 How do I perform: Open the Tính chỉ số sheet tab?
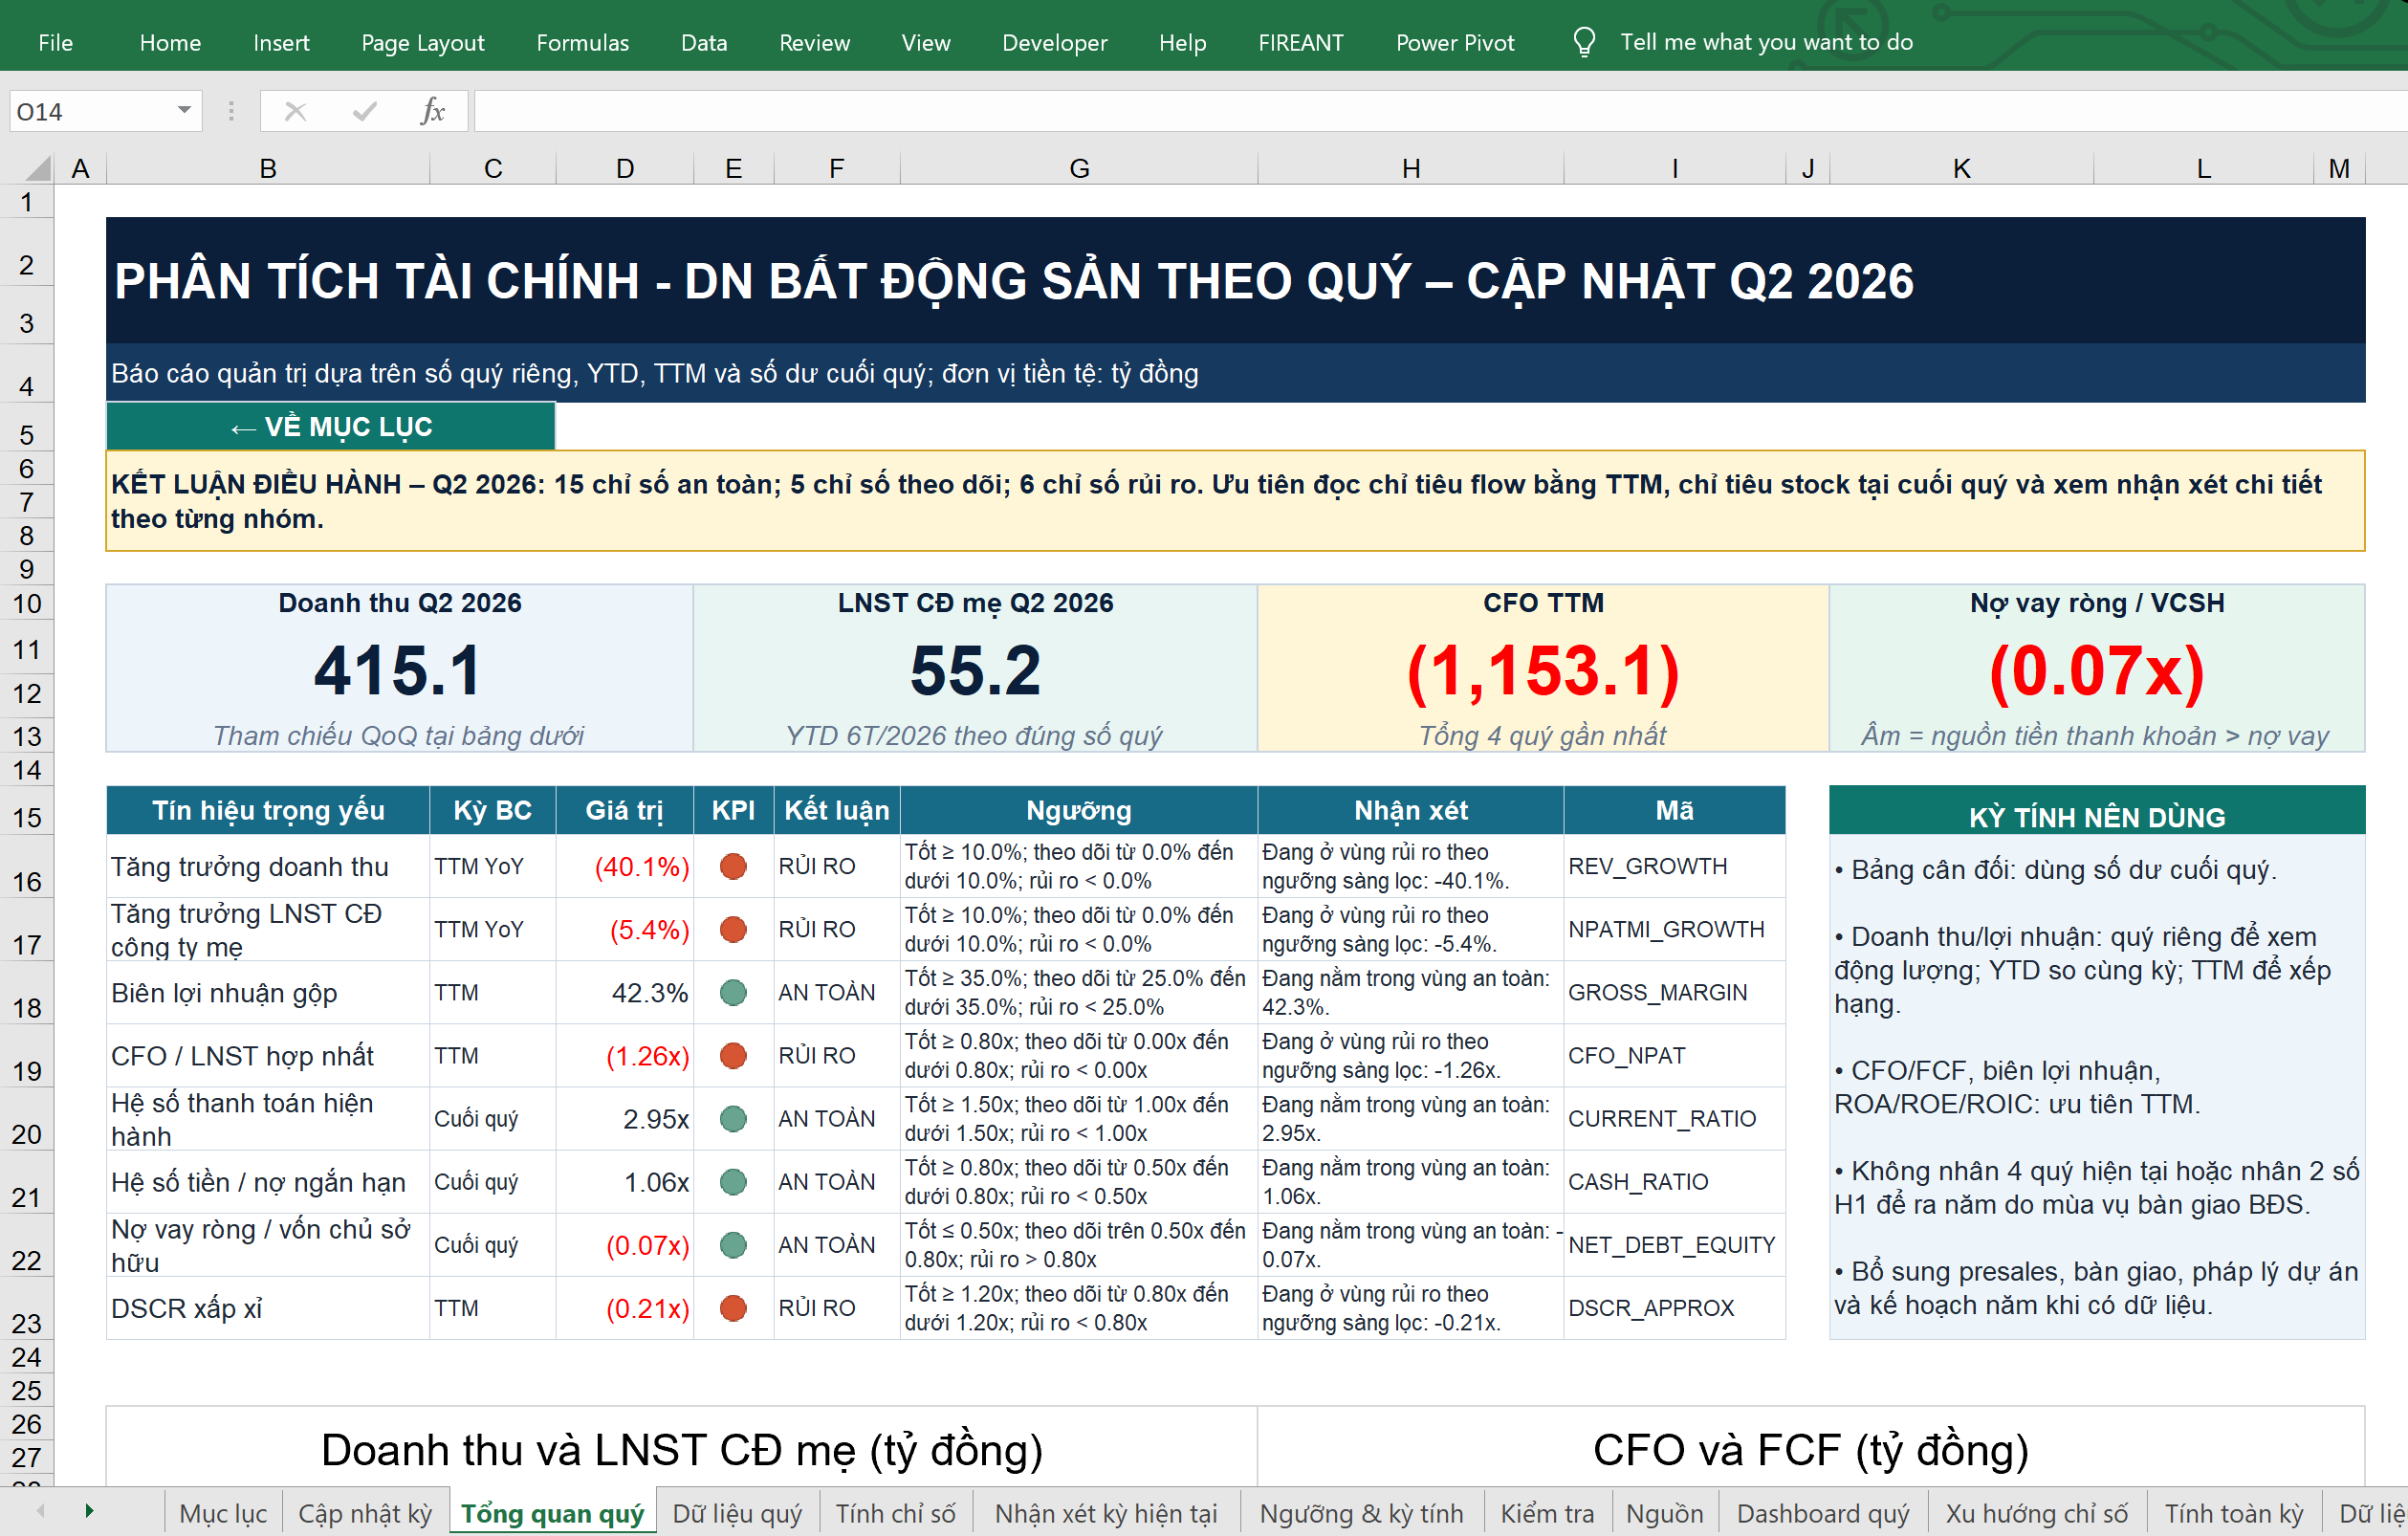click(x=895, y=1513)
